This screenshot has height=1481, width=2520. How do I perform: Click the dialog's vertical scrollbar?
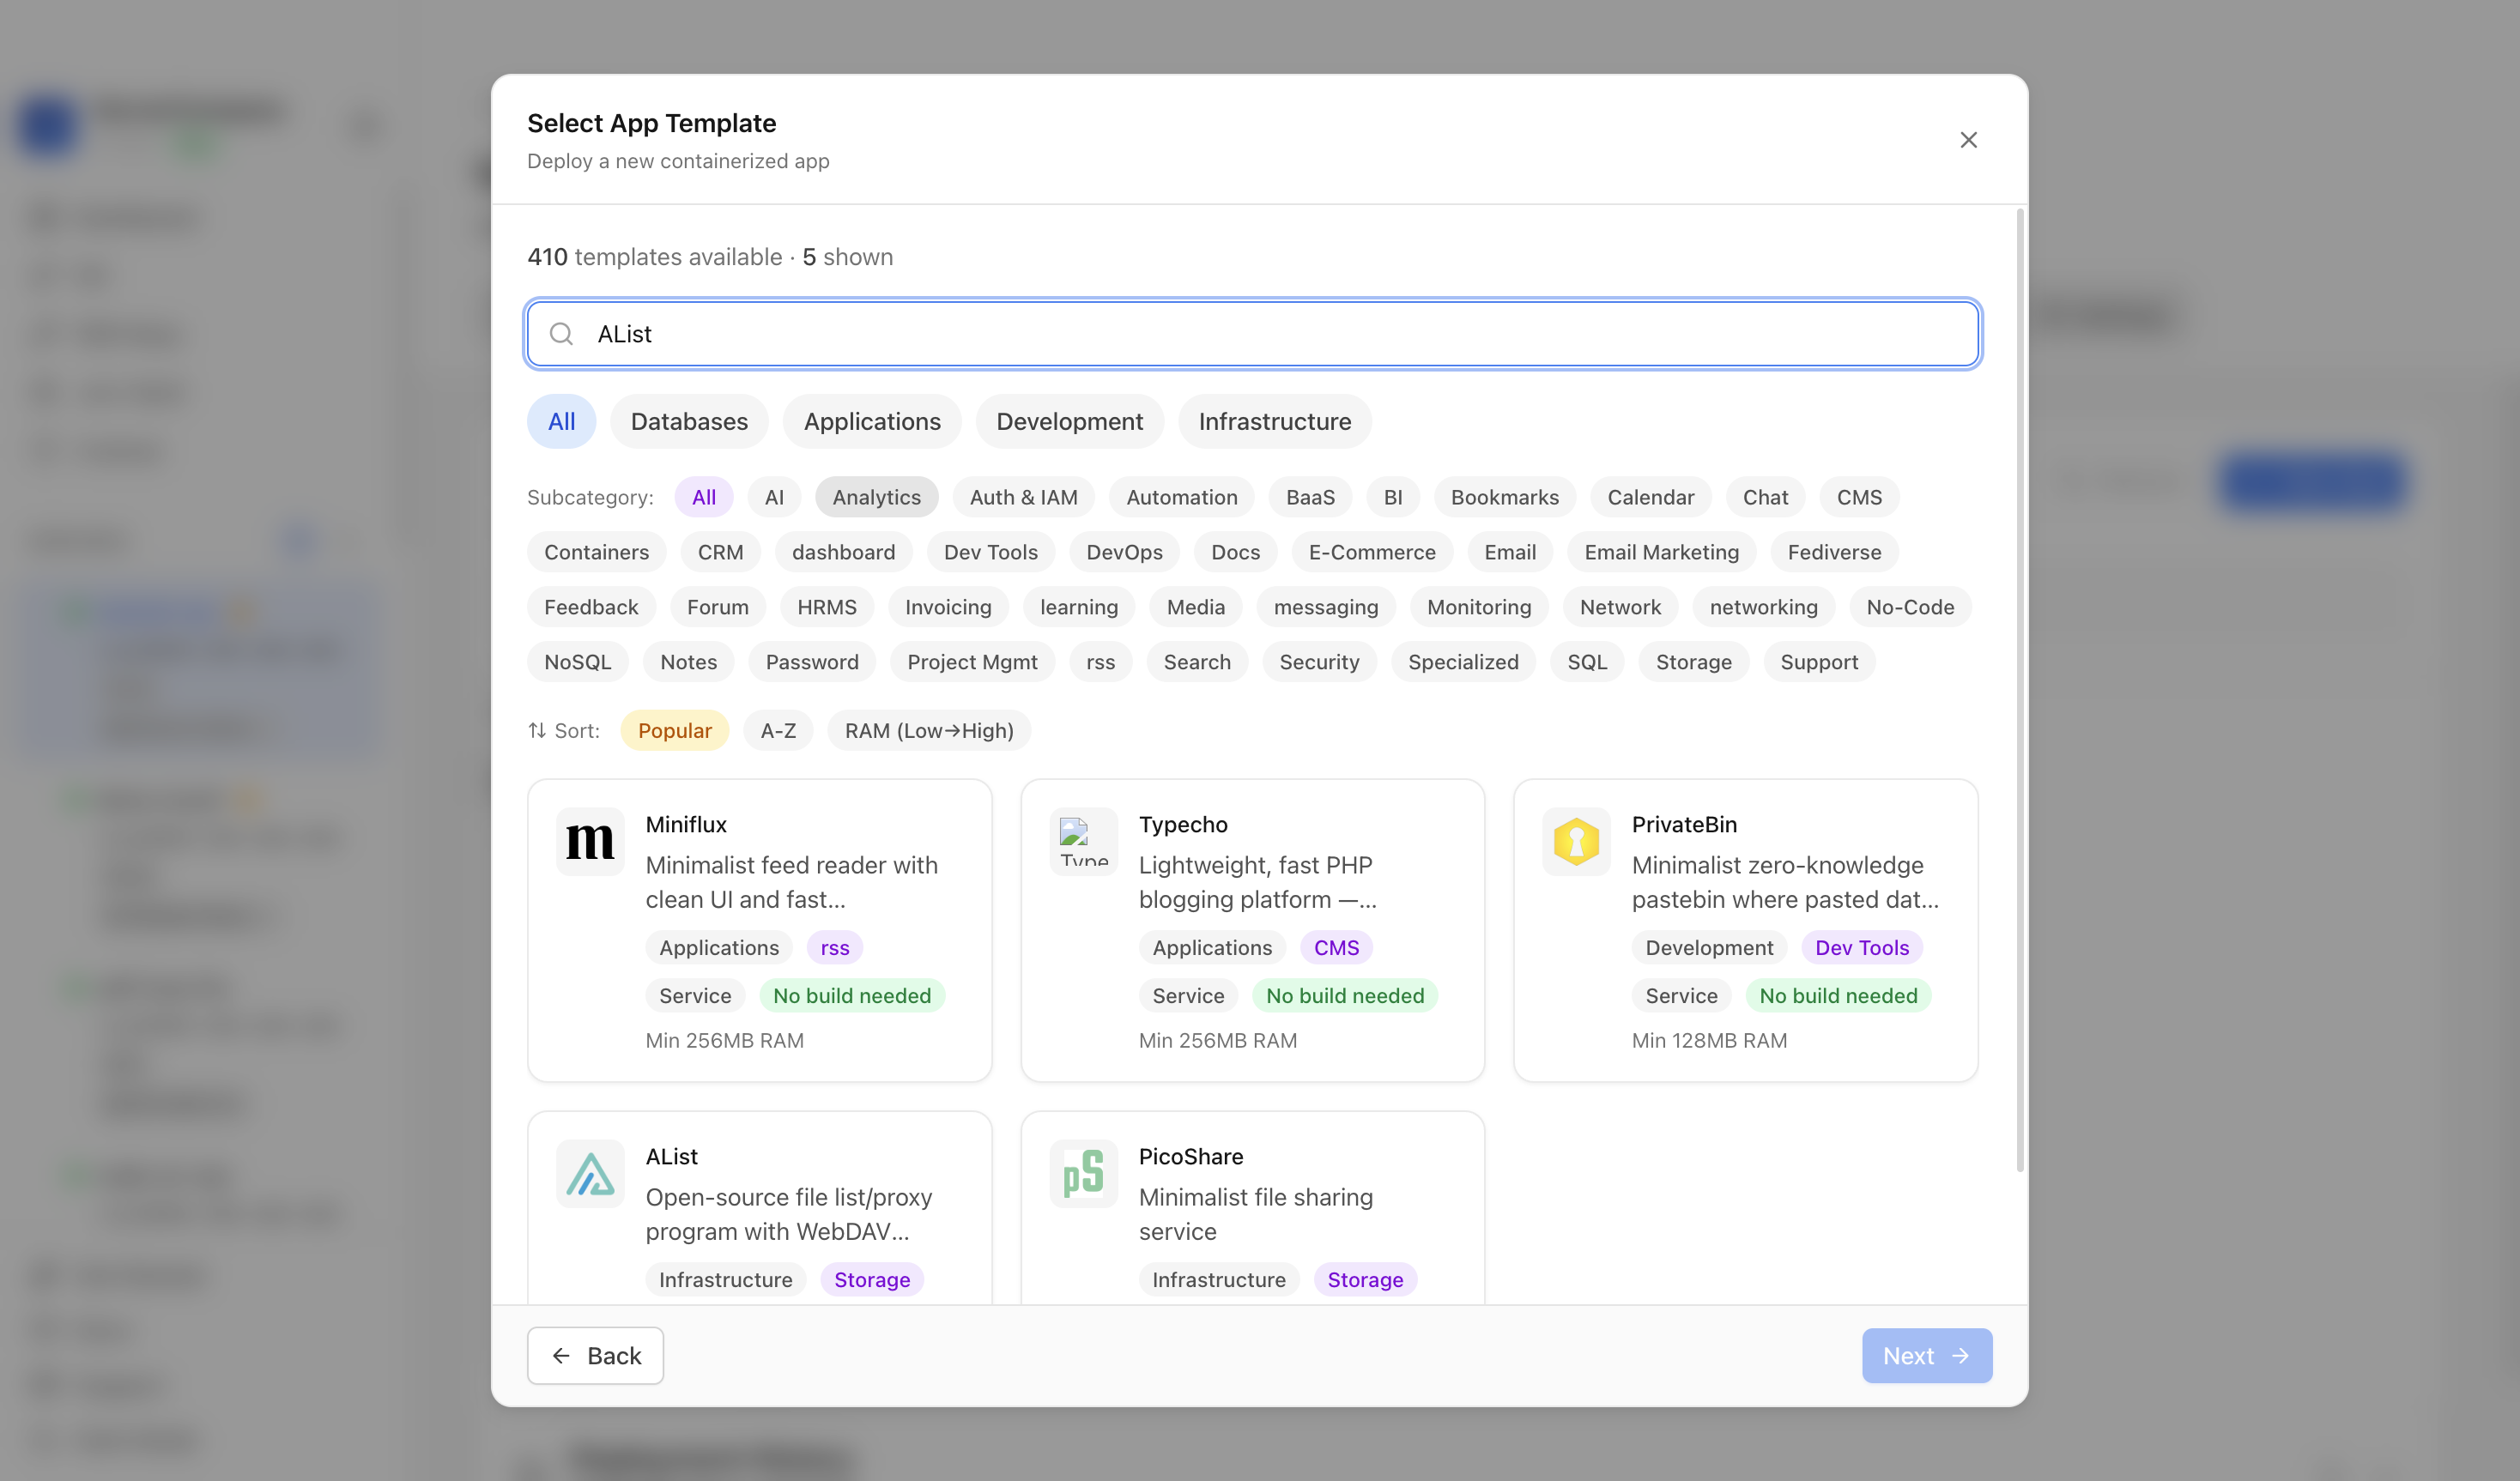[2020, 690]
